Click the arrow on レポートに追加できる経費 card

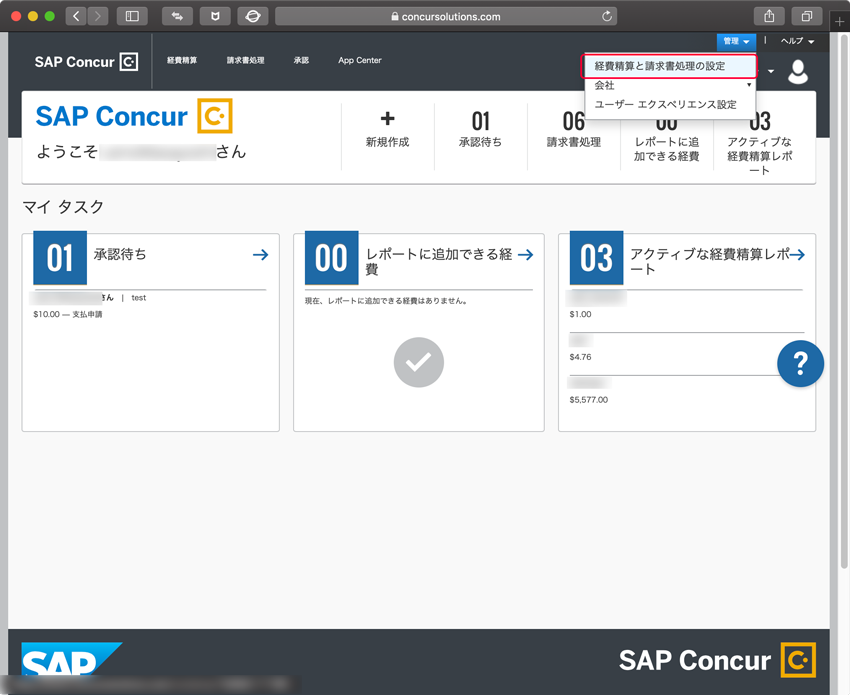click(525, 254)
